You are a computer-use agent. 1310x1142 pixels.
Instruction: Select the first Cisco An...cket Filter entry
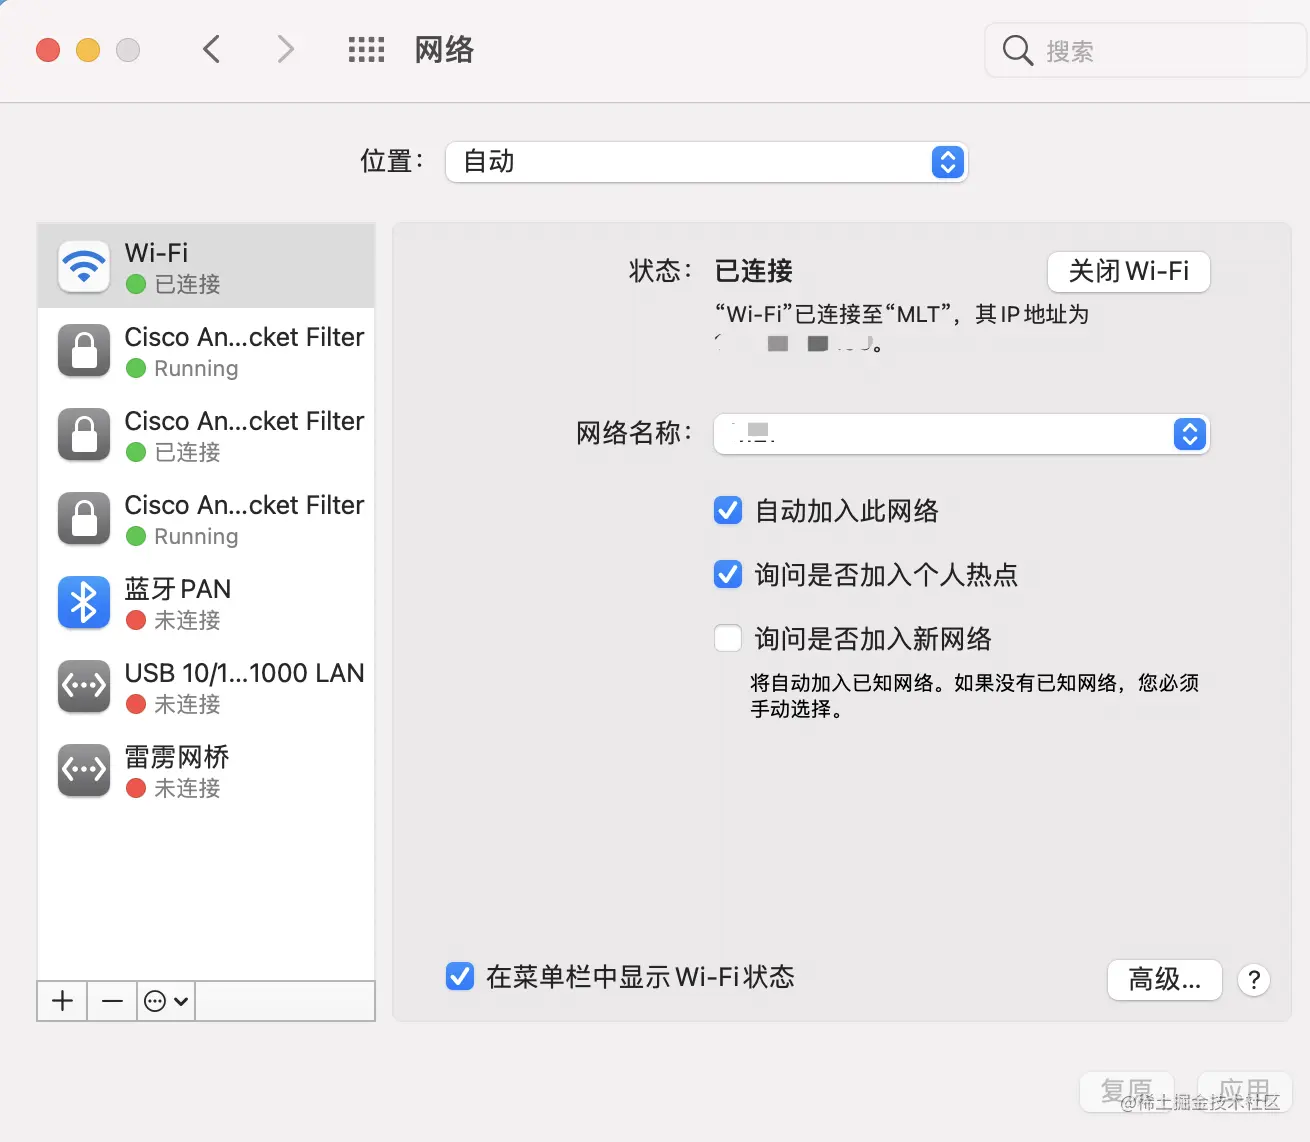pos(206,351)
